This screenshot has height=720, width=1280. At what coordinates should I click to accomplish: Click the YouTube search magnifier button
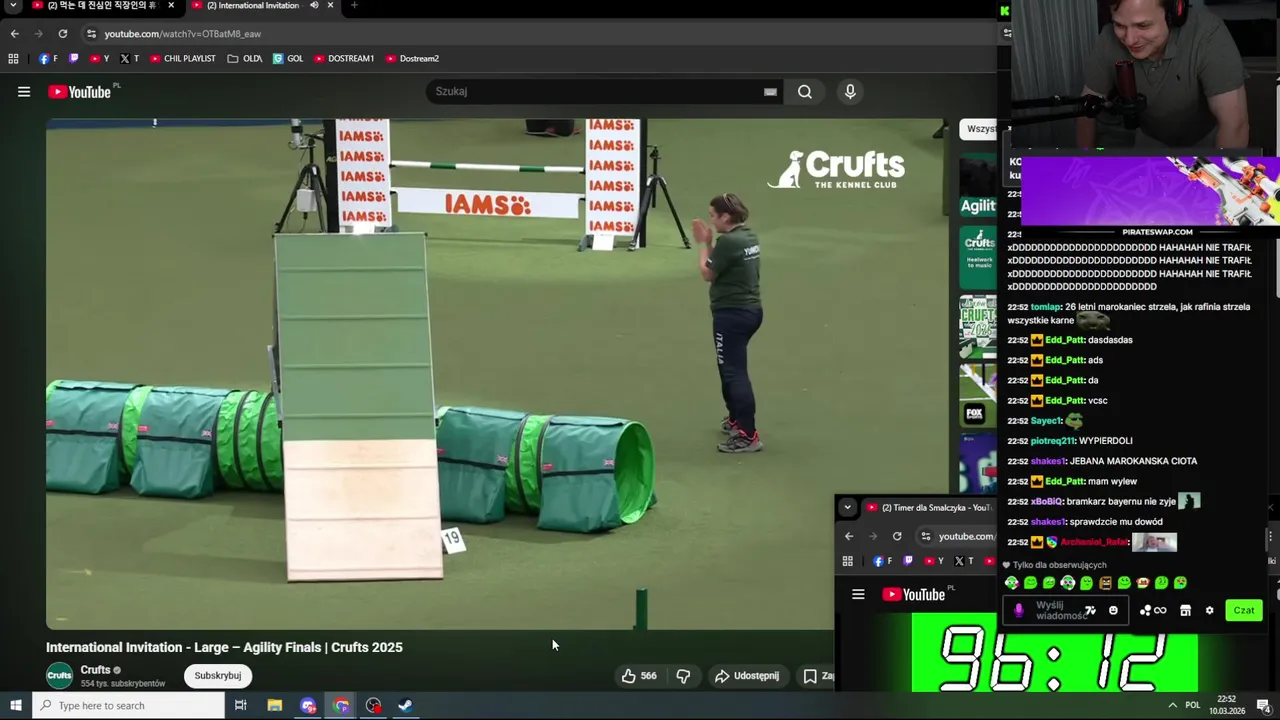(805, 92)
